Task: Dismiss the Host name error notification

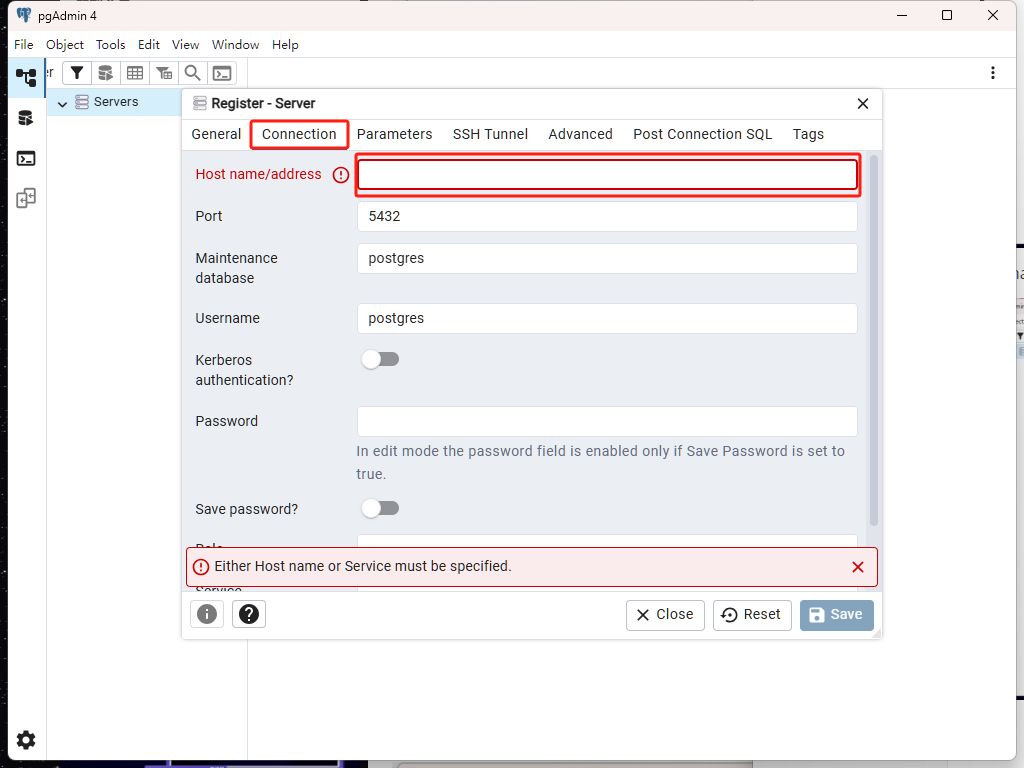Action: (858, 566)
